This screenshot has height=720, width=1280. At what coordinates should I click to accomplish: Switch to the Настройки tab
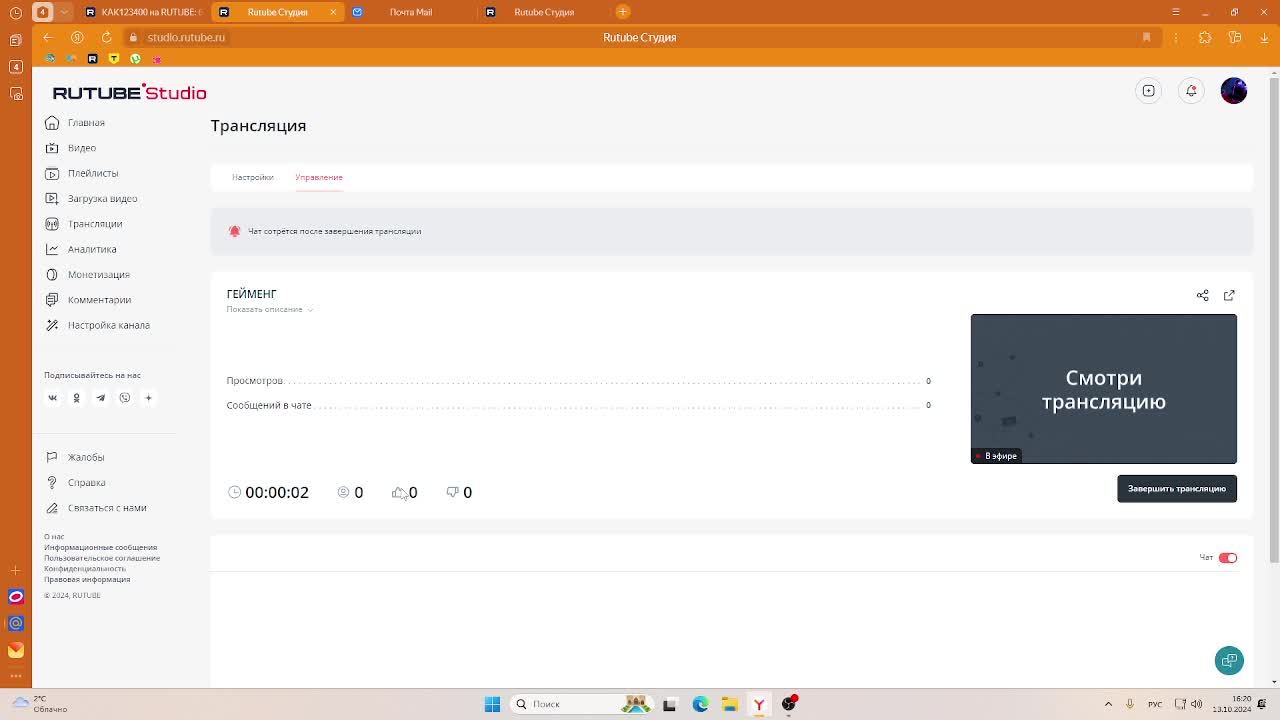click(253, 177)
